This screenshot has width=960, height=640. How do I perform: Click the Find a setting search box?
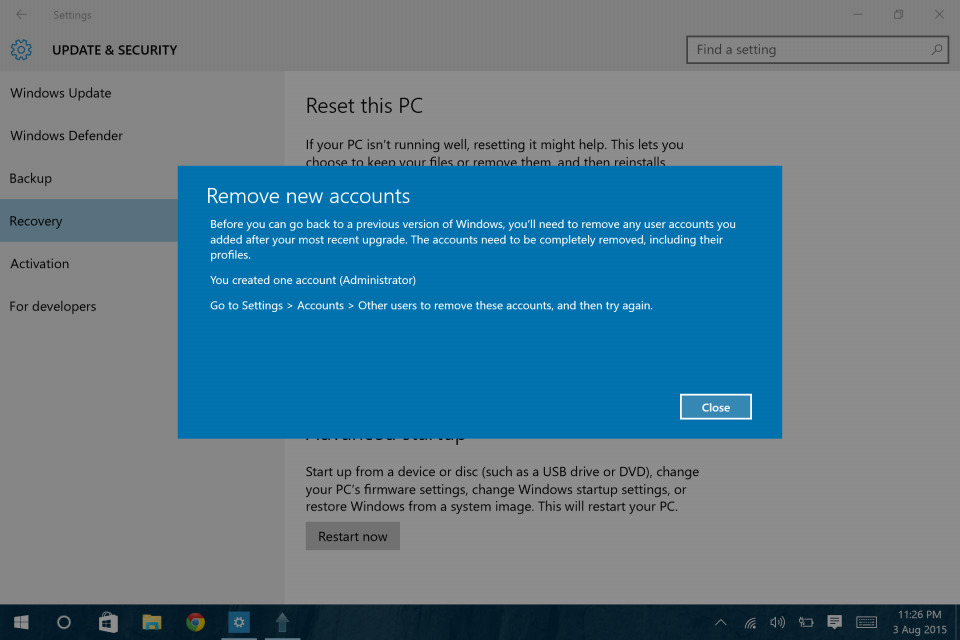coord(817,50)
